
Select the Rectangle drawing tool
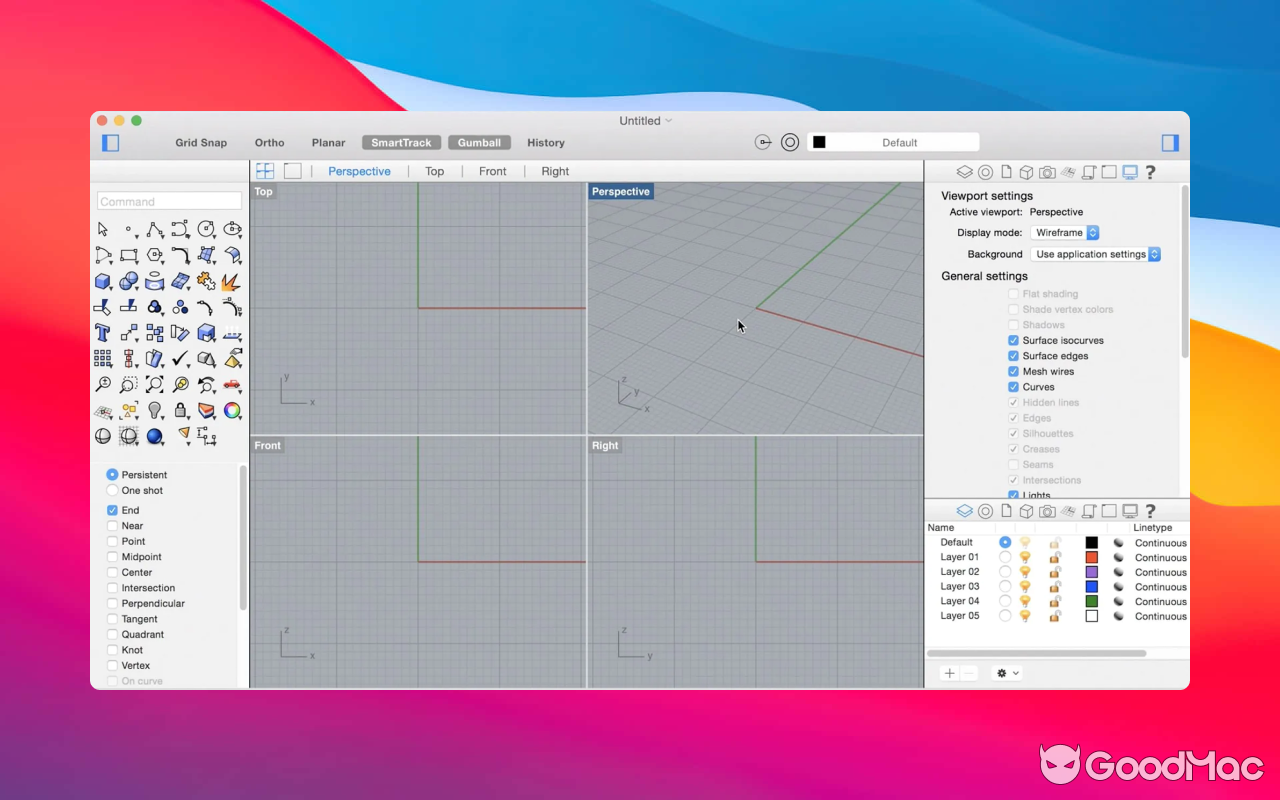tap(128, 255)
